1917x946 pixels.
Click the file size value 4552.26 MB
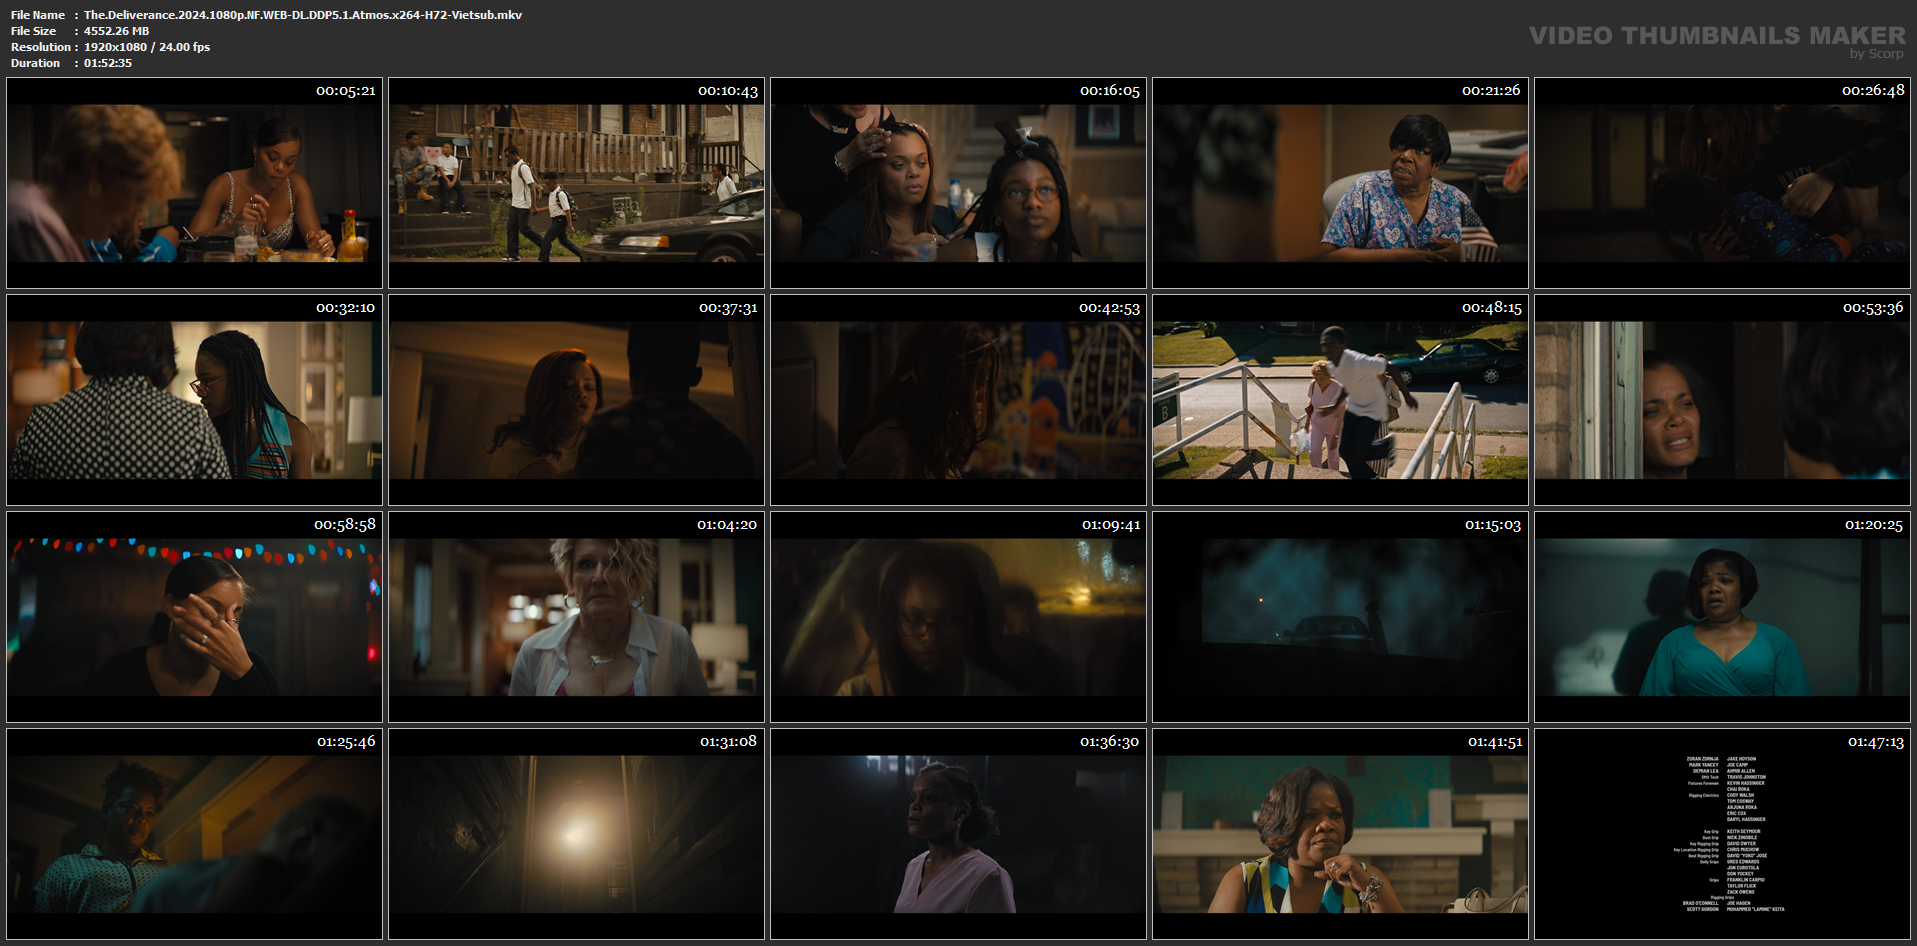click(x=116, y=31)
